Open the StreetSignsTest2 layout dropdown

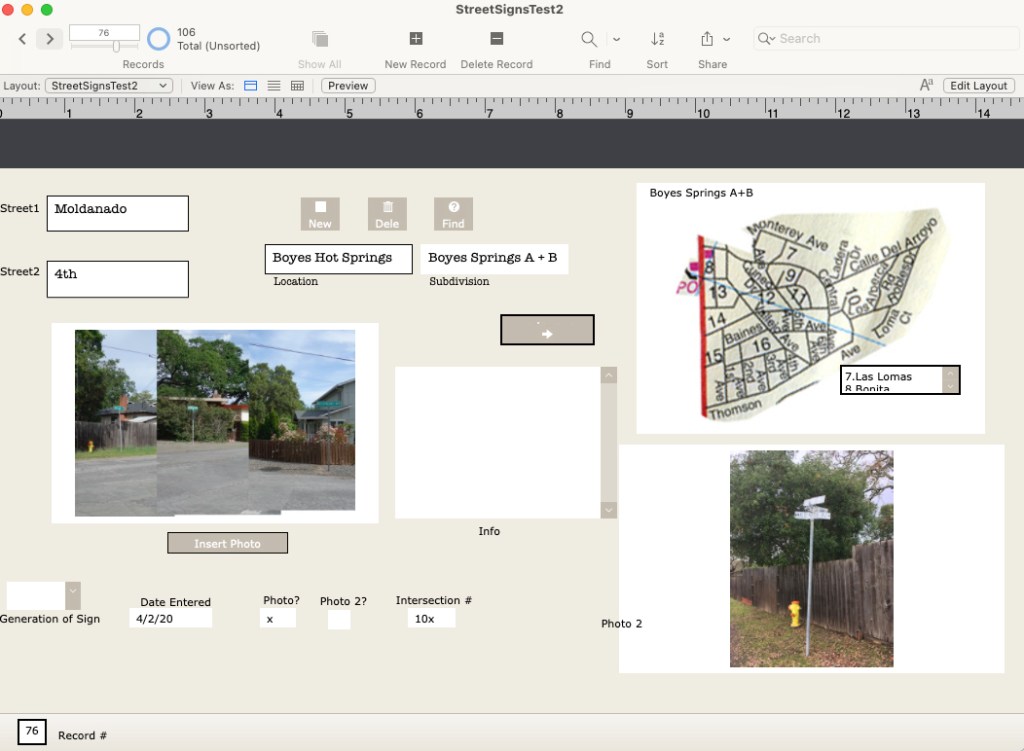pyautogui.click(x=109, y=86)
